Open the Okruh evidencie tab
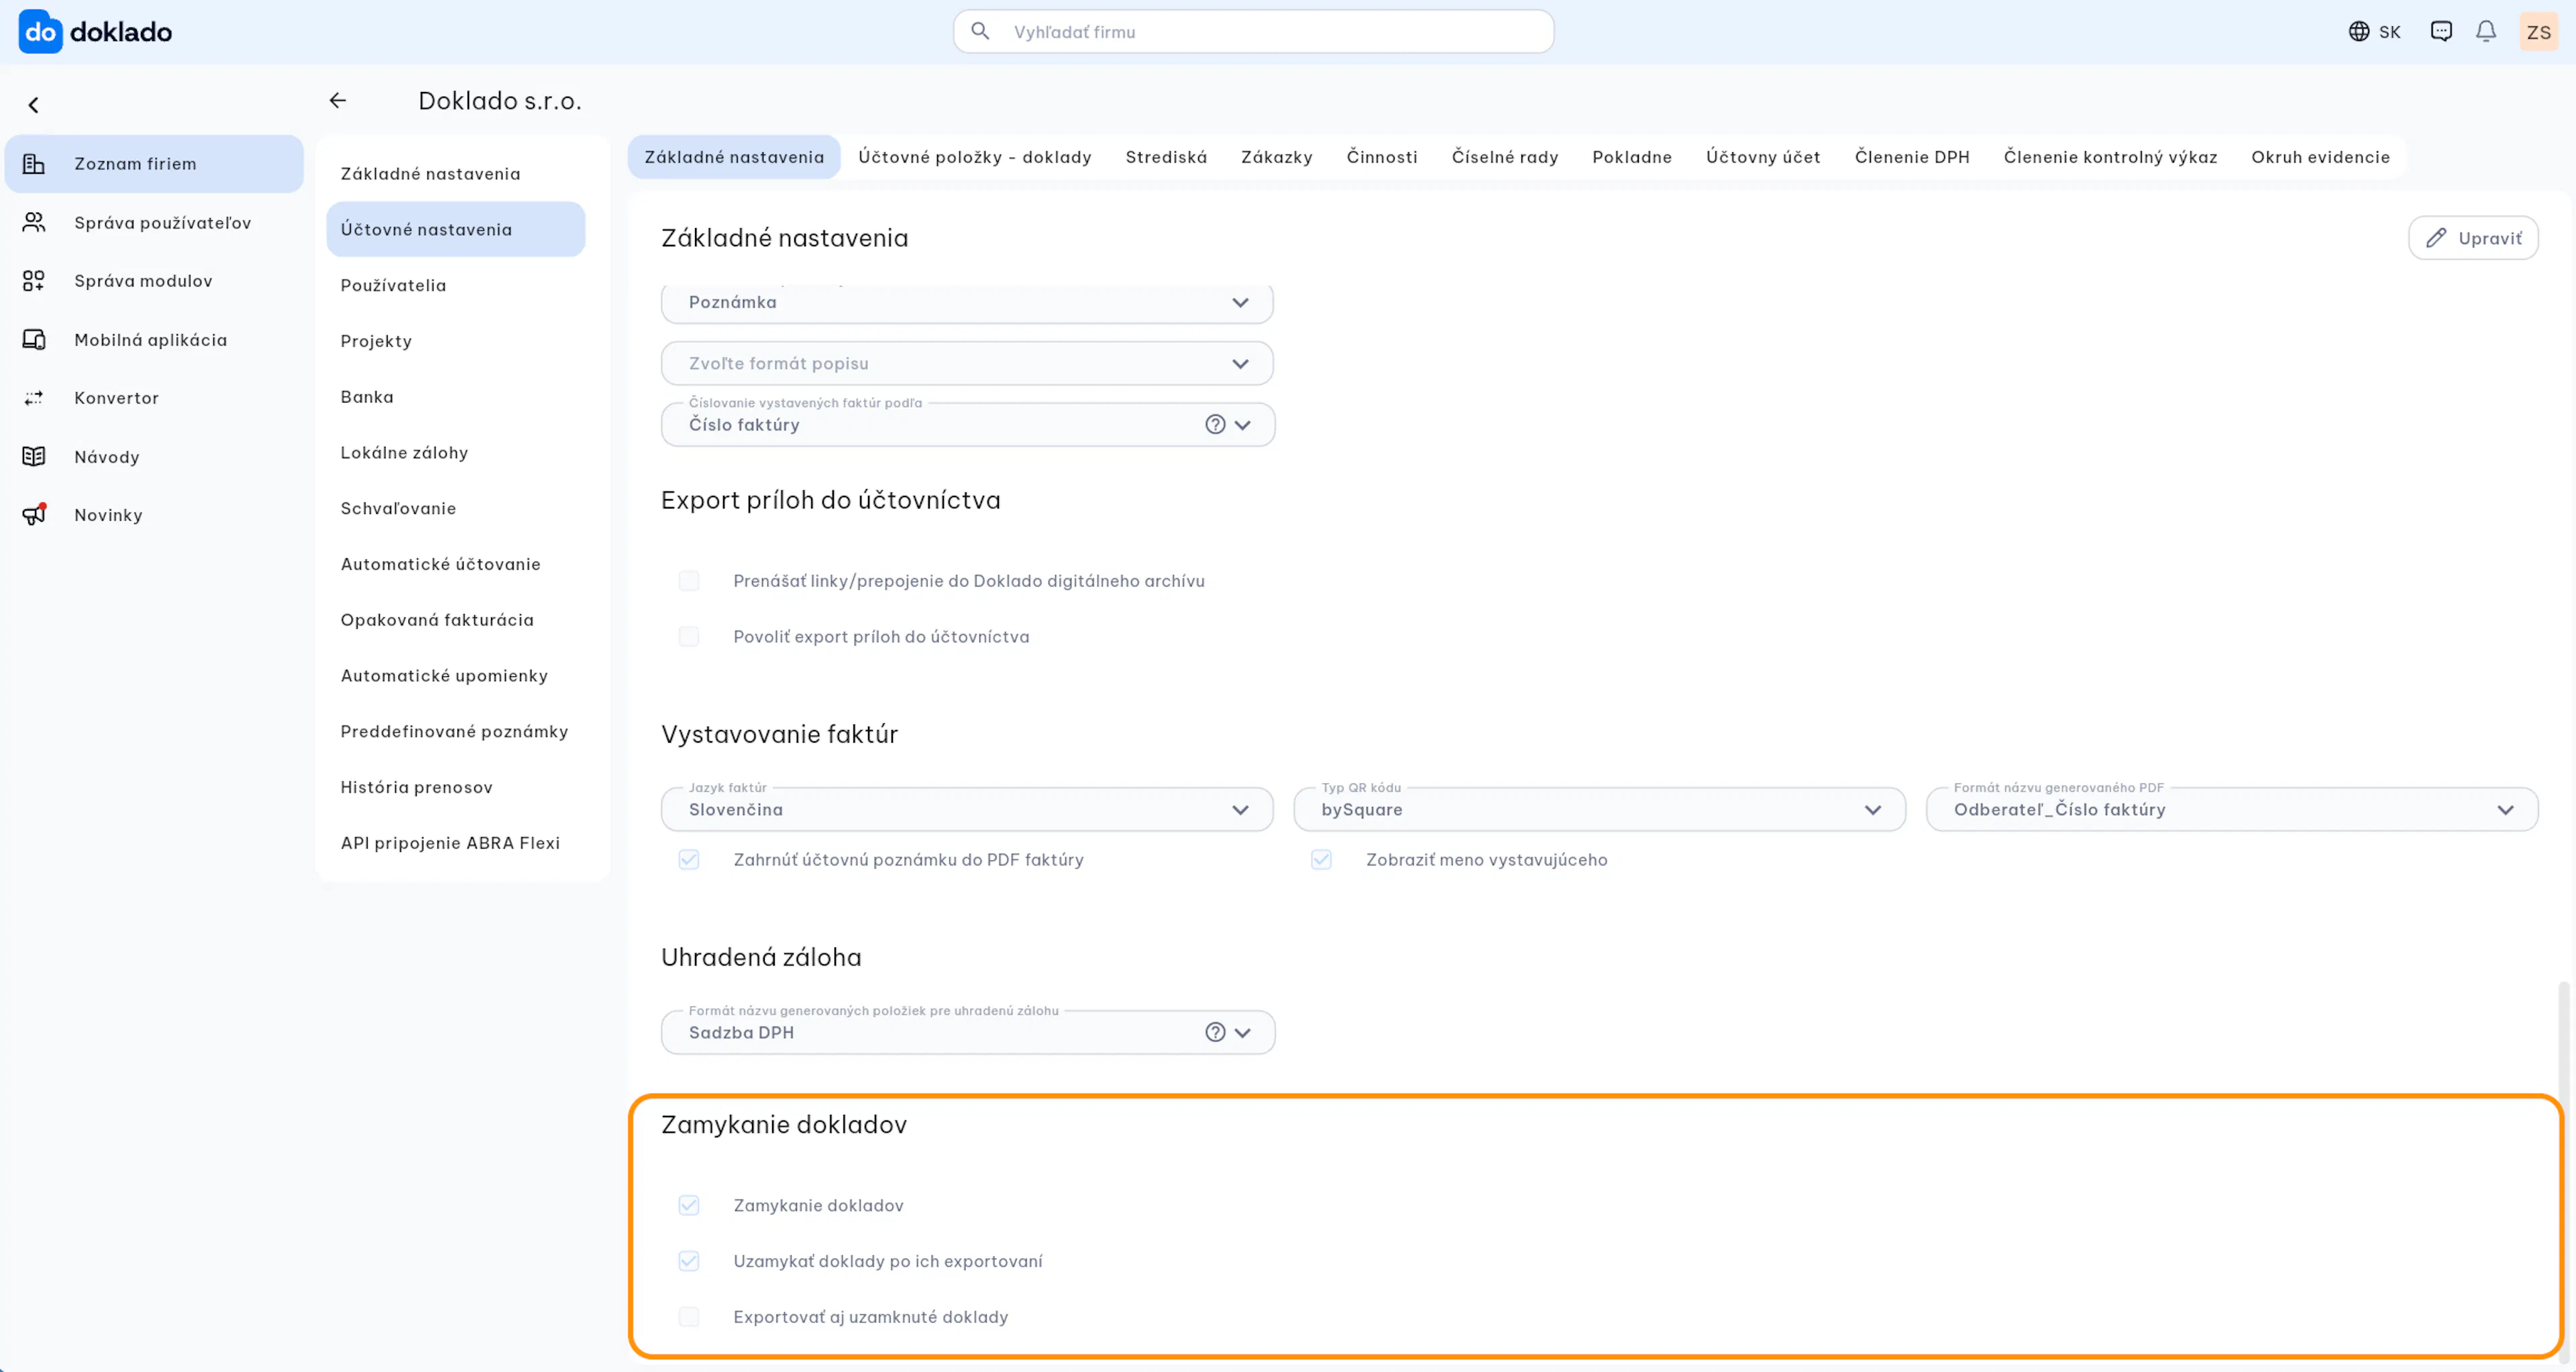Screen dimensions: 2576x1372 coord(2320,157)
